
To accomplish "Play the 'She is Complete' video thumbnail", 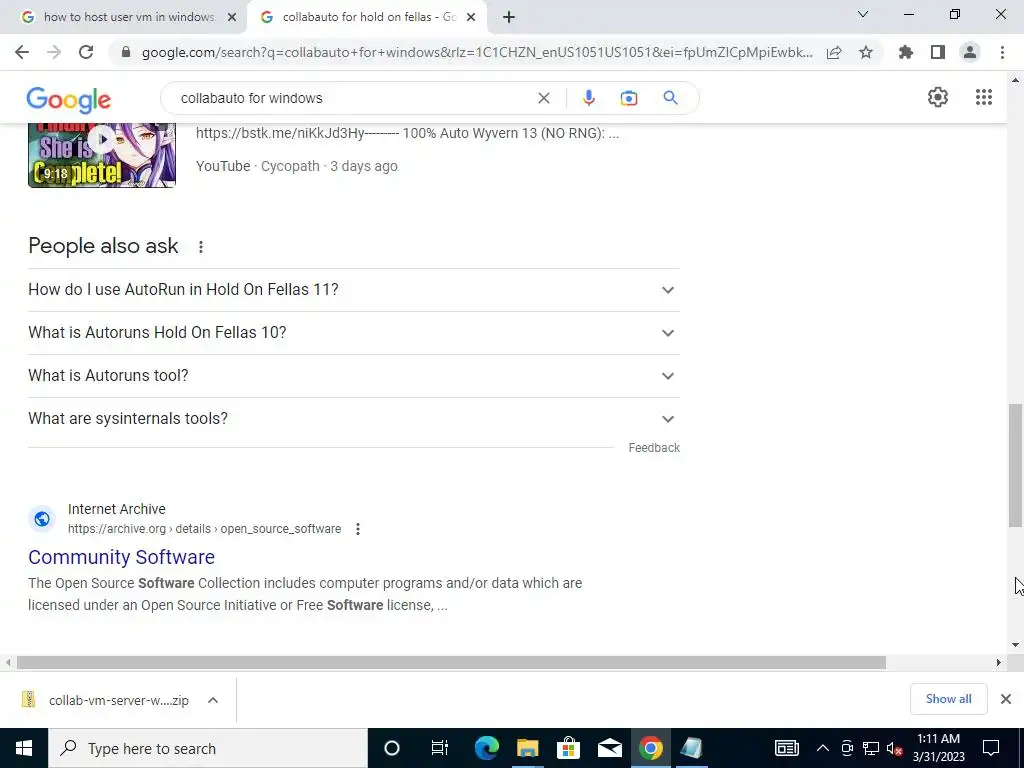I will pos(102,155).
